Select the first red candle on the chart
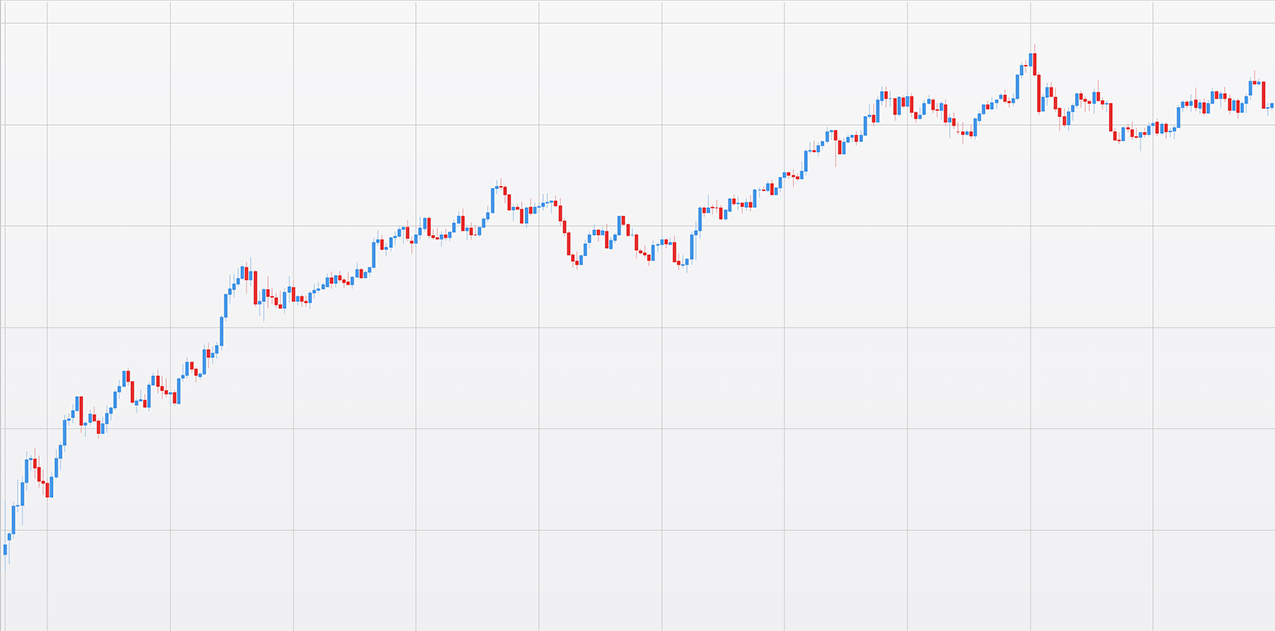This screenshot has width=1275, height=631. pyautogui.click(x=34, y=463)
